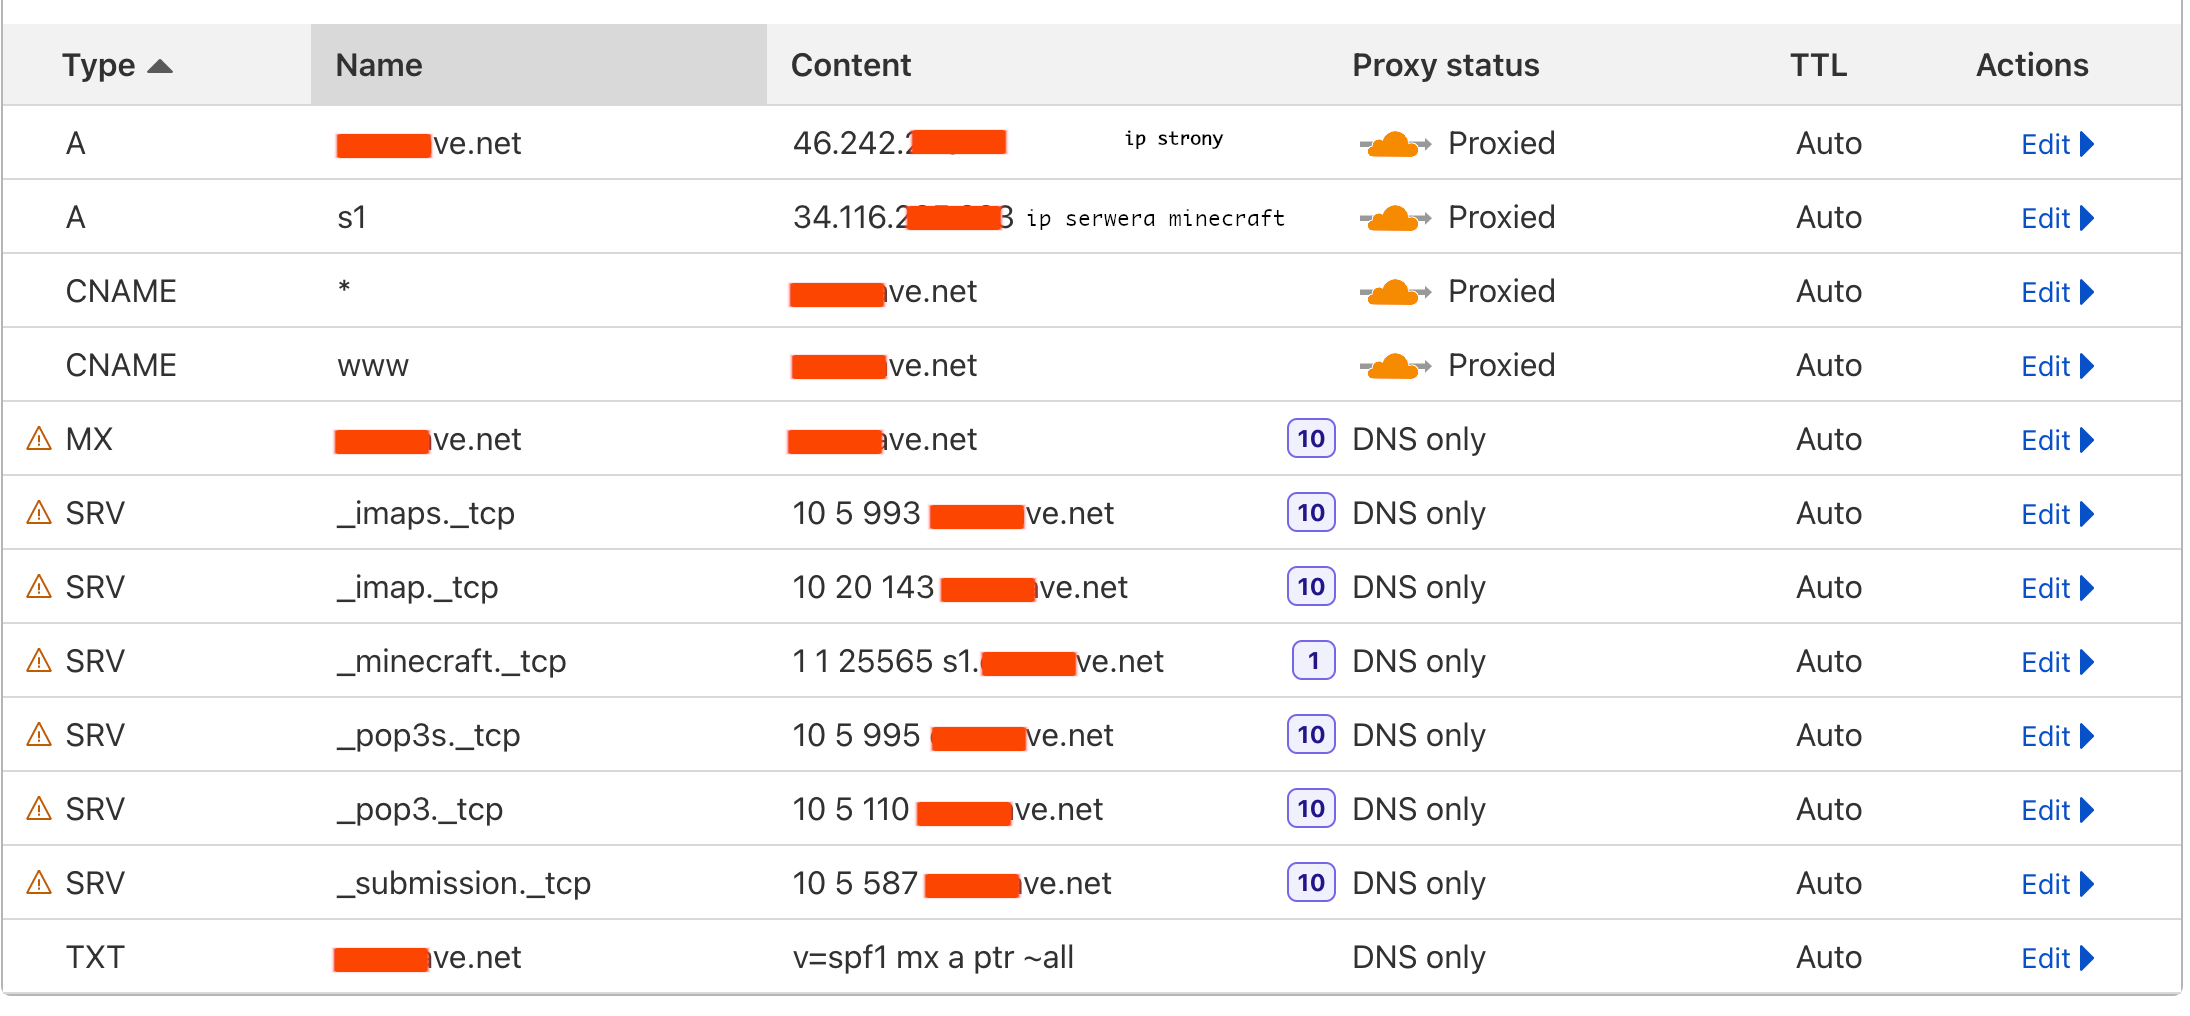
Task: Click the TTL column header
Action: (1817, 66)
